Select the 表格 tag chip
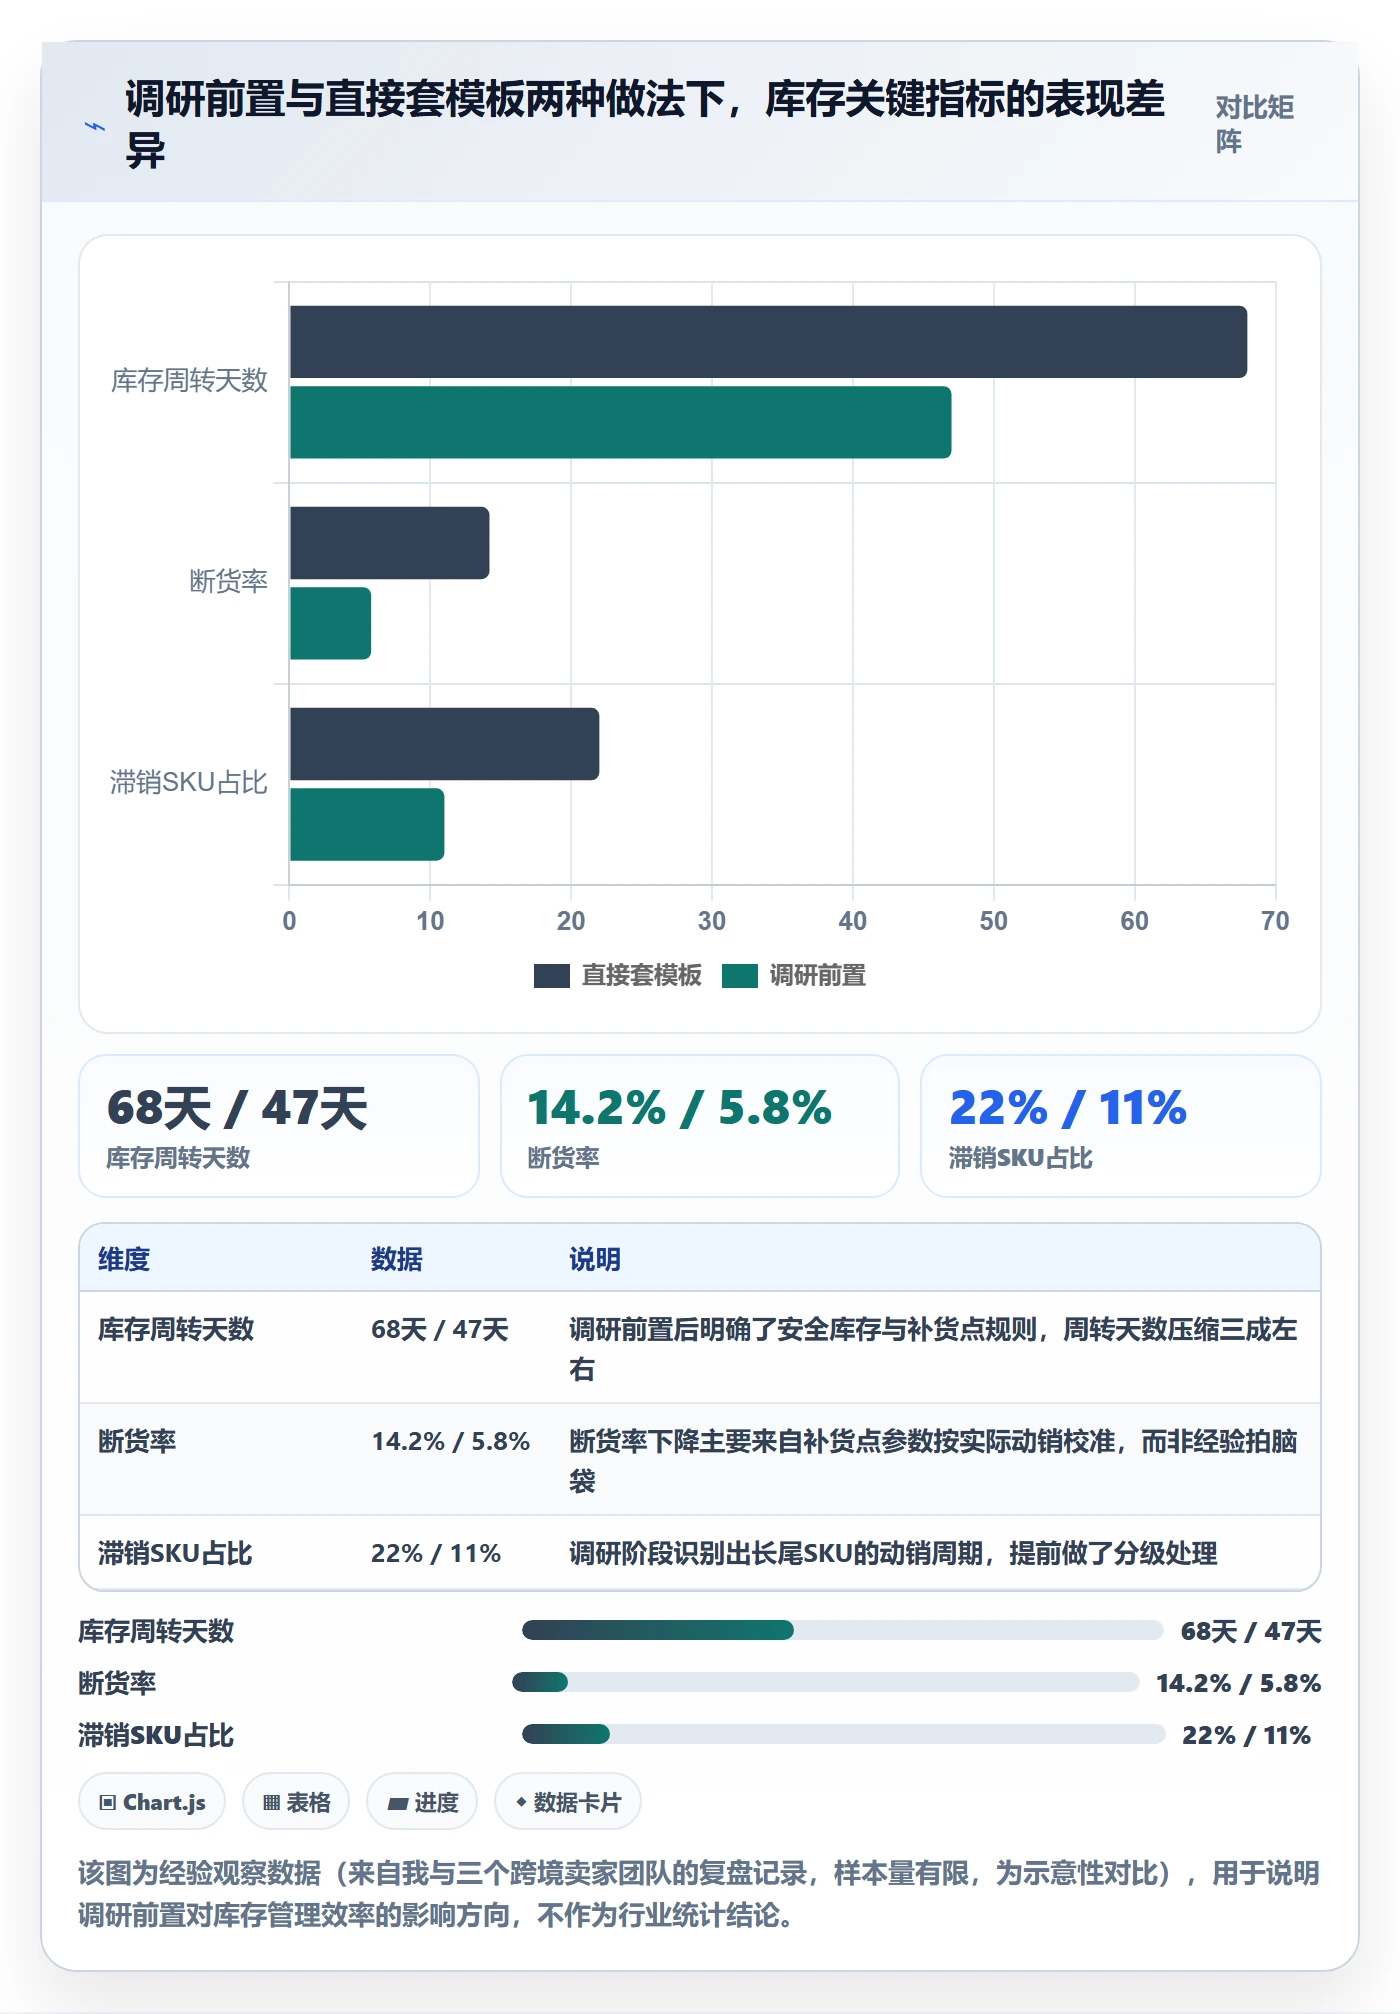The image size is (1400, 2014). point(296,1802)
